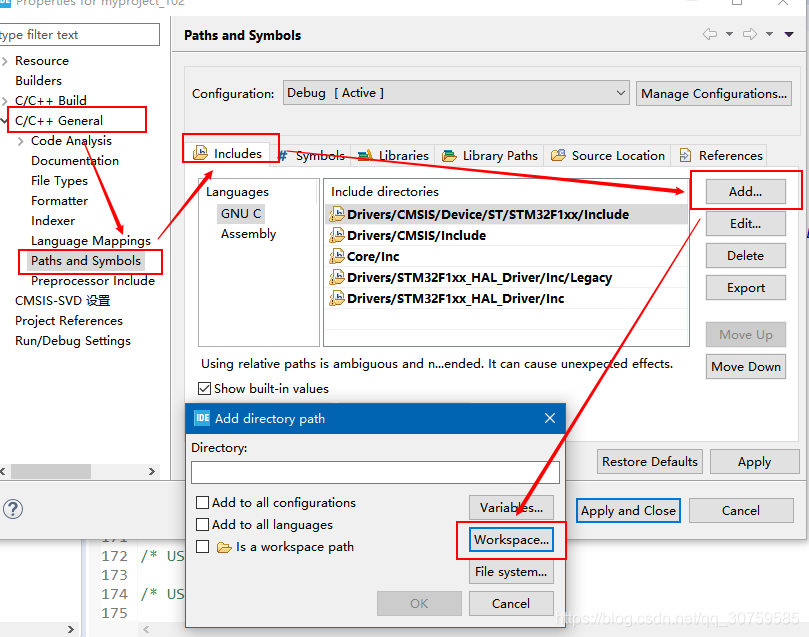Click the Export button
The image size is (809, 637).
point(746,287)
